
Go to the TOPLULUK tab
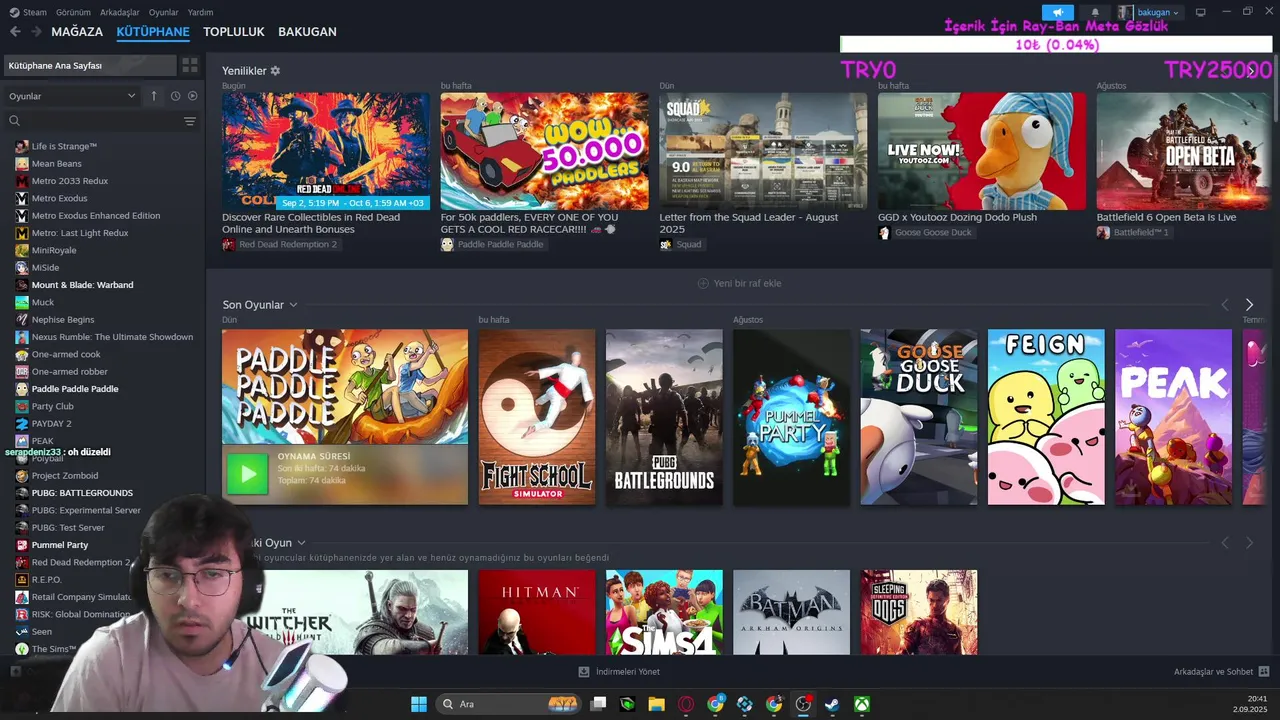point(234,32)
